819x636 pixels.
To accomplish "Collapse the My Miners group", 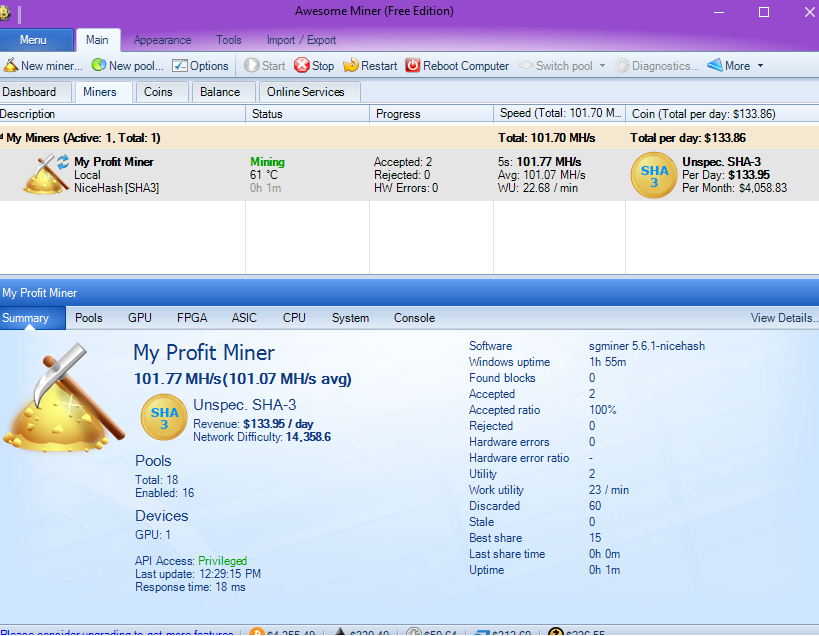I will (x=2, y=137).
